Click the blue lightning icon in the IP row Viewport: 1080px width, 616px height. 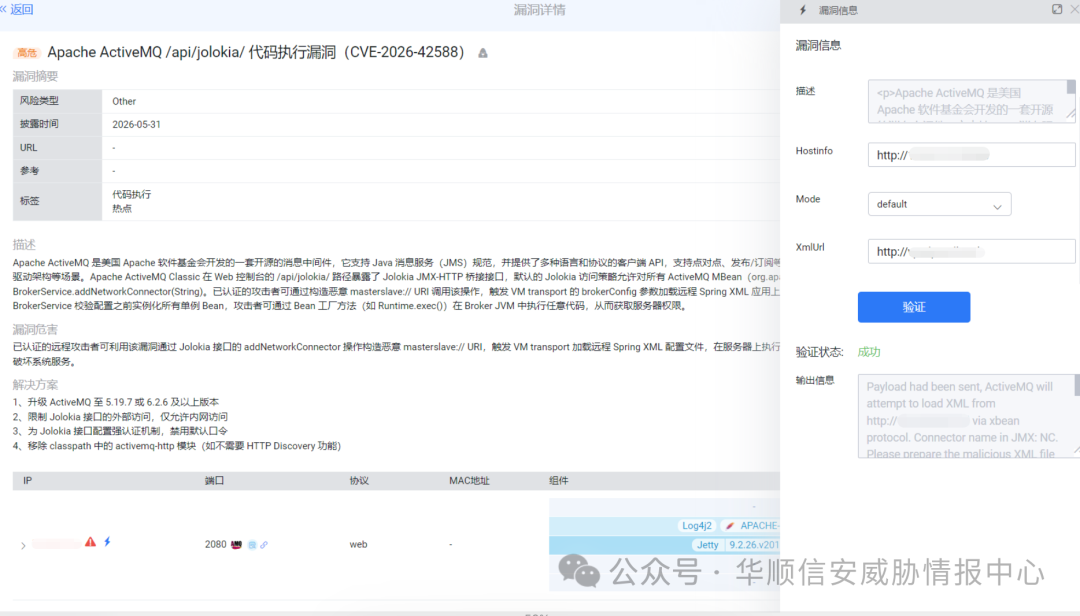coord(107,542)
